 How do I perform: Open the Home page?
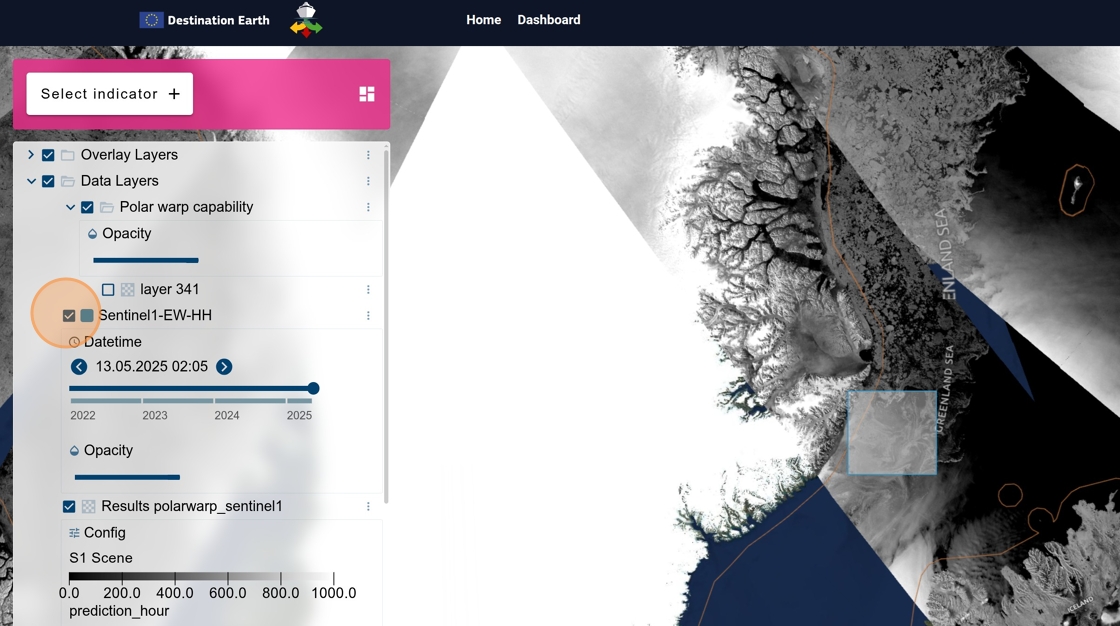[x=484, y=20]
